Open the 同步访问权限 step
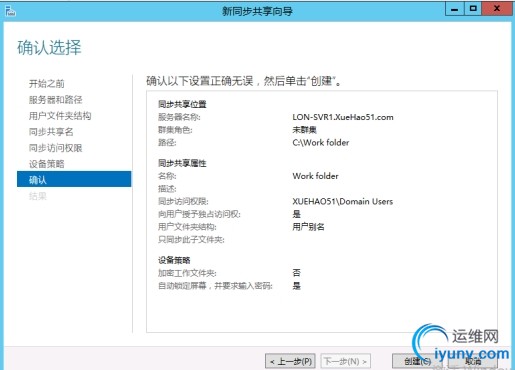This screenshot has height=370, width=515. coord(55,148)
